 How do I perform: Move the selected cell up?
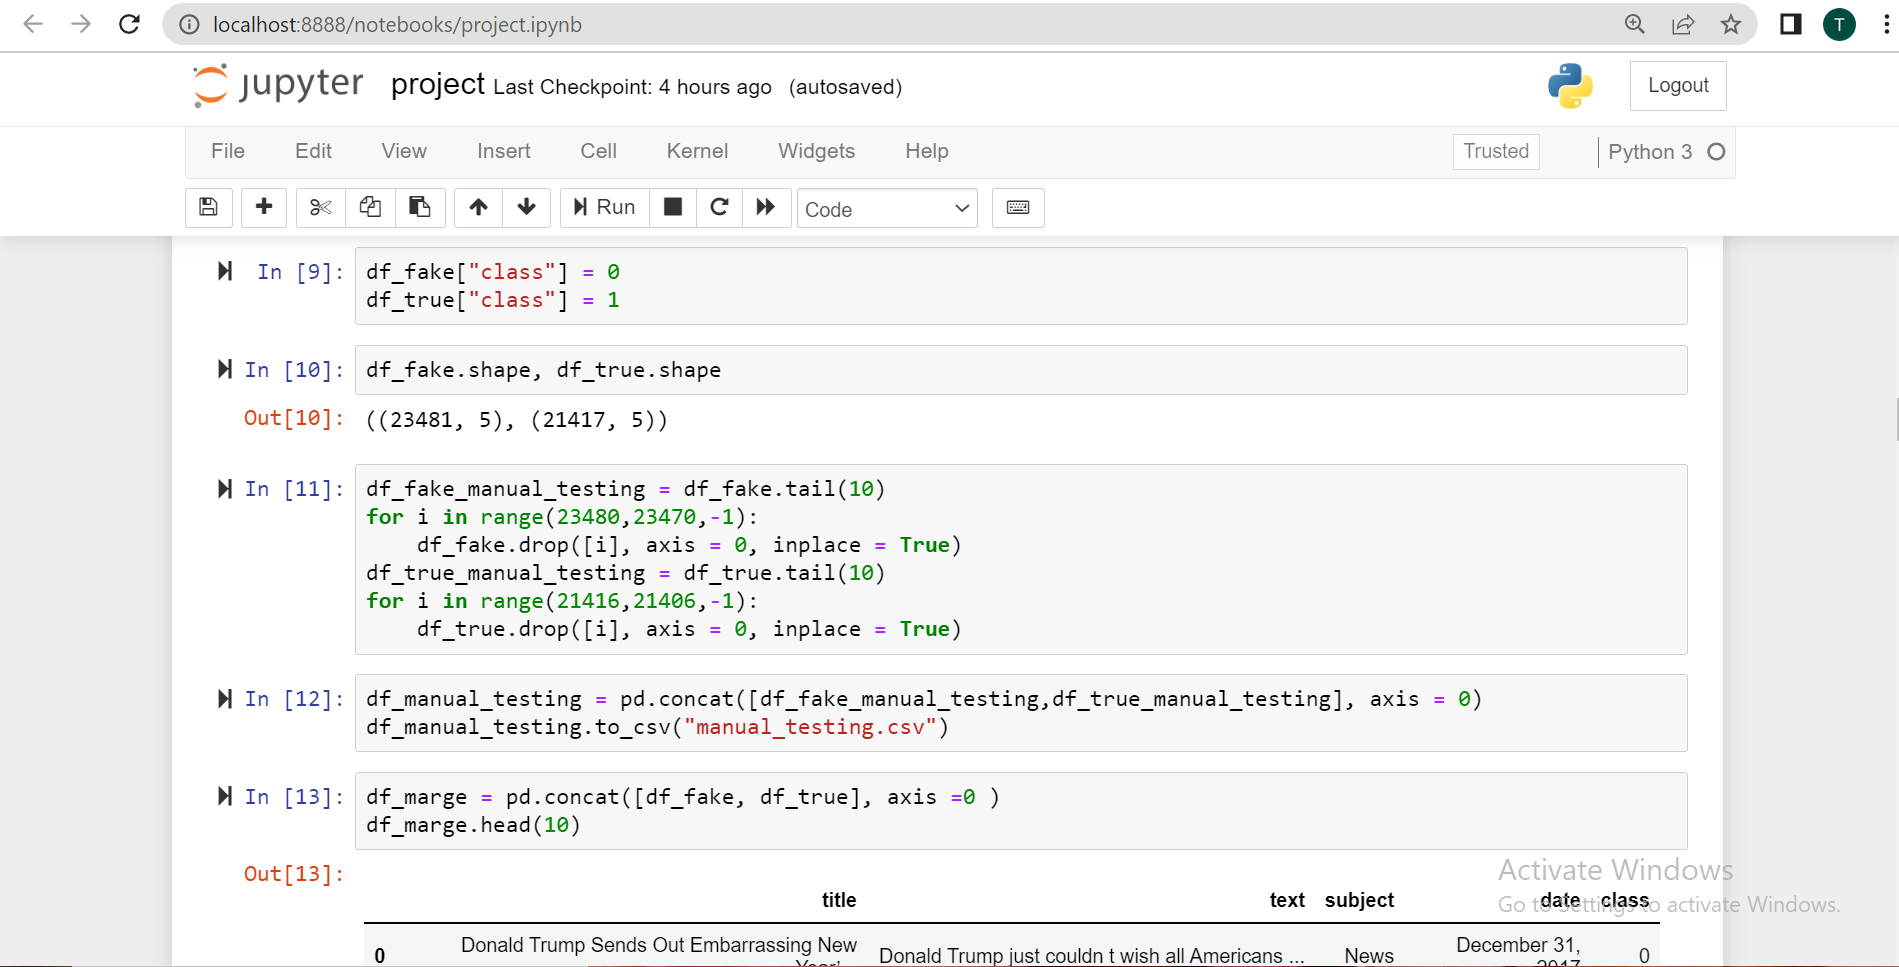(478, 208)
